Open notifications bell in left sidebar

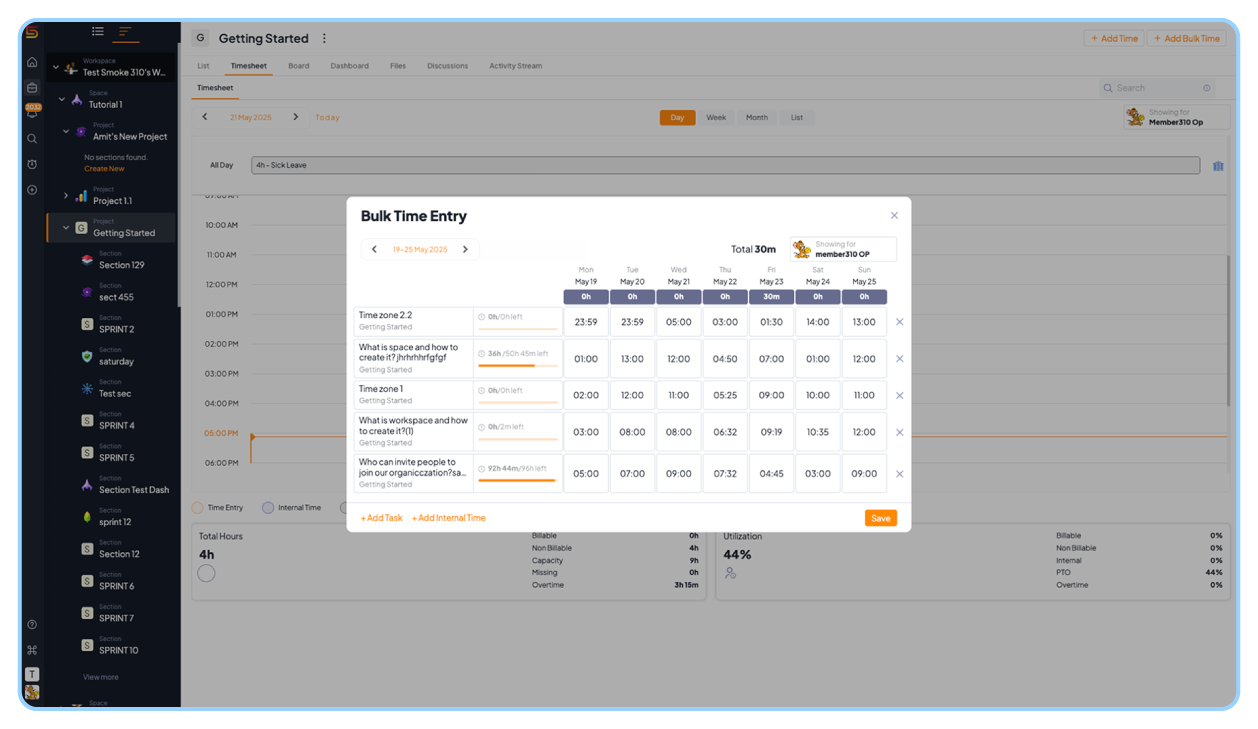tap(32, 113)
